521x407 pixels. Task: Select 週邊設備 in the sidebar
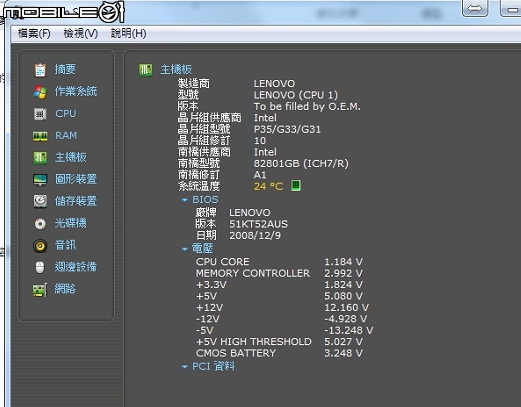click(76, 267)
